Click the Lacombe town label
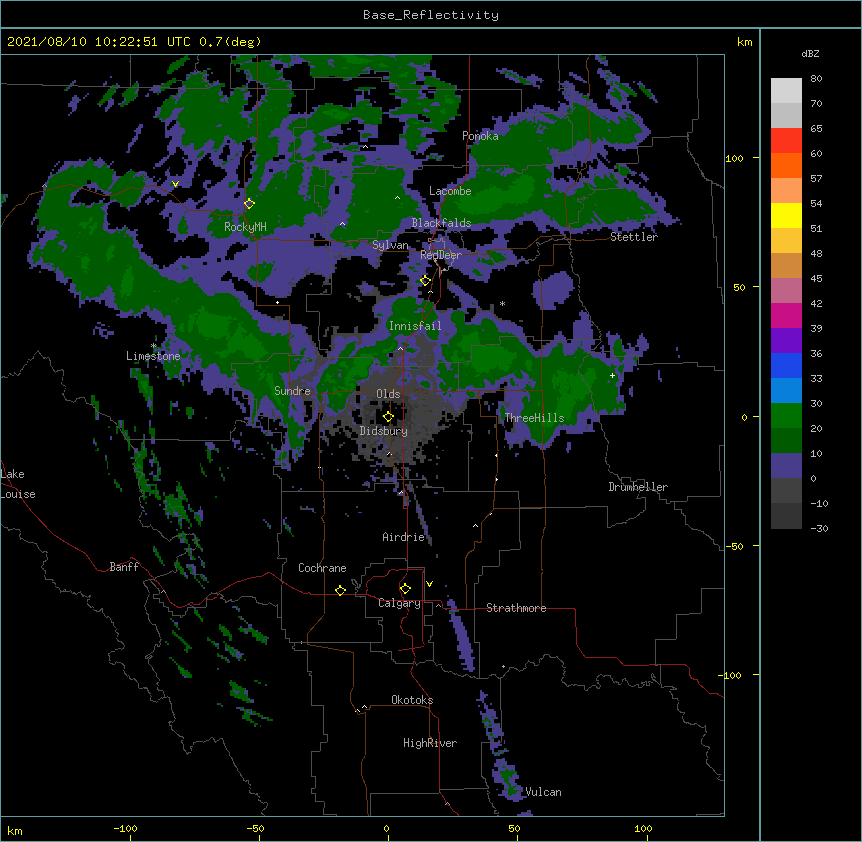Image resolution: width=862 pixels, height=842 pixels. 450,191
